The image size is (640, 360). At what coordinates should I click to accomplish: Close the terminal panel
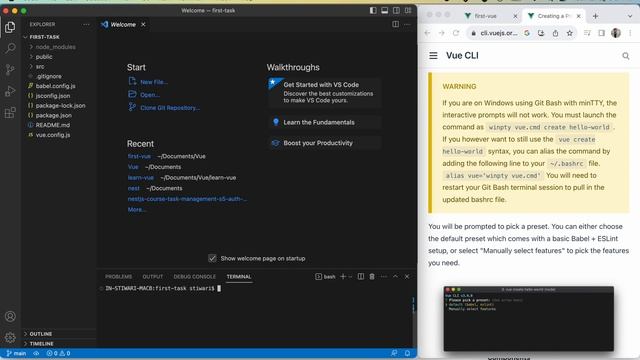pyautogui.click(x=407, y=277)
